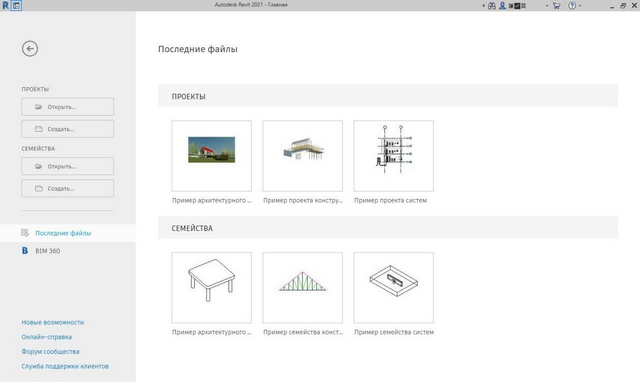
Task: Open the Revit R application menu icon
Action: (x=5, y=6)
